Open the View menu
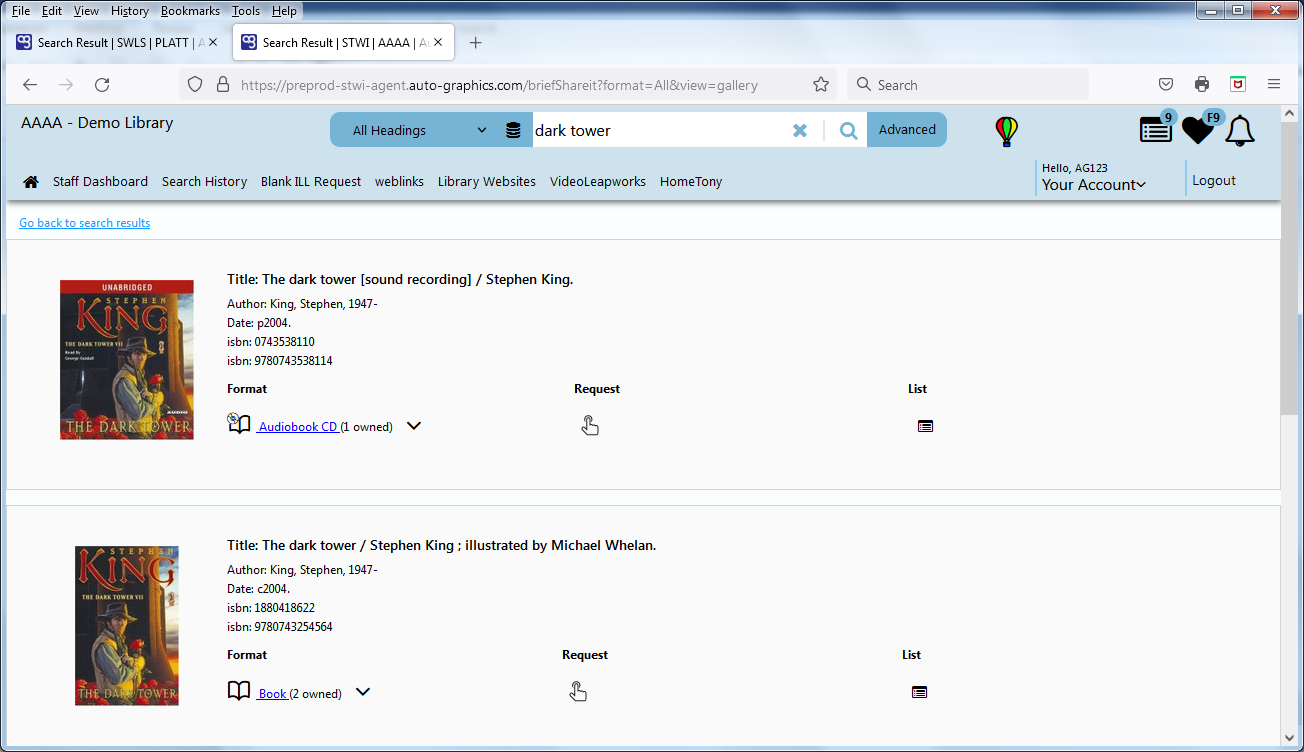The image size is (1304, 752). pyautogui.click(x=86, y=11)
